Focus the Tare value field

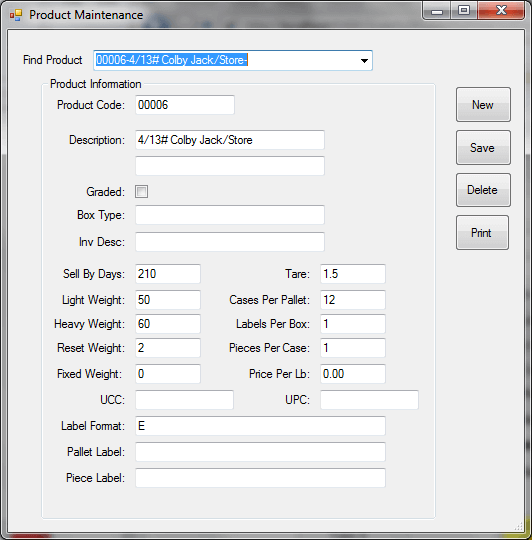point(353,274)
